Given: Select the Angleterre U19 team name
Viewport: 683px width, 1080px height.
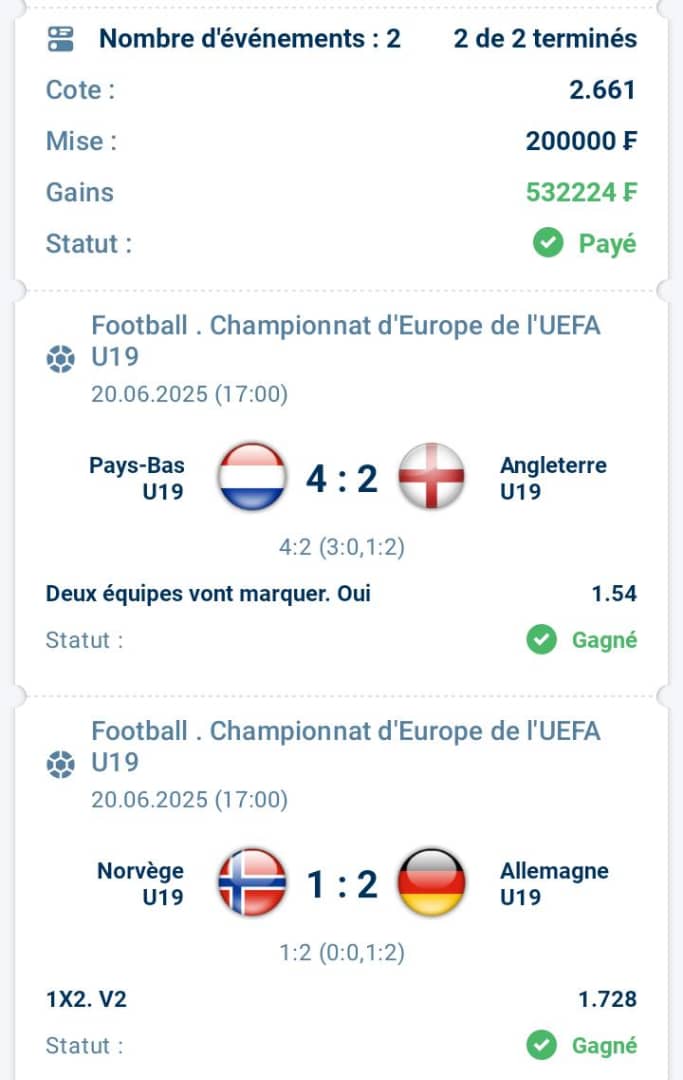Looking at the screenshot, I should point(553,478).
